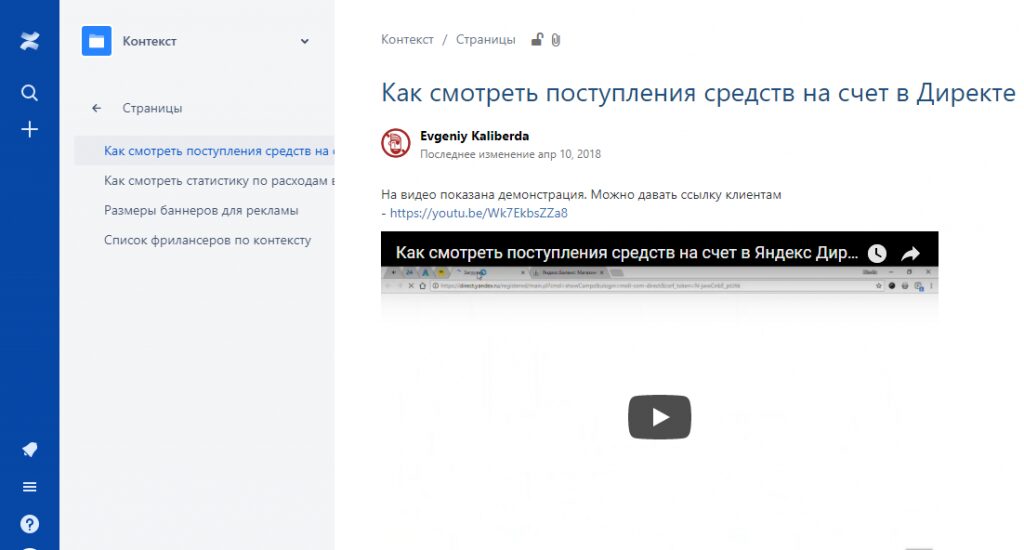Expand the Контекст space dropdown chevron

coord(305,41)
